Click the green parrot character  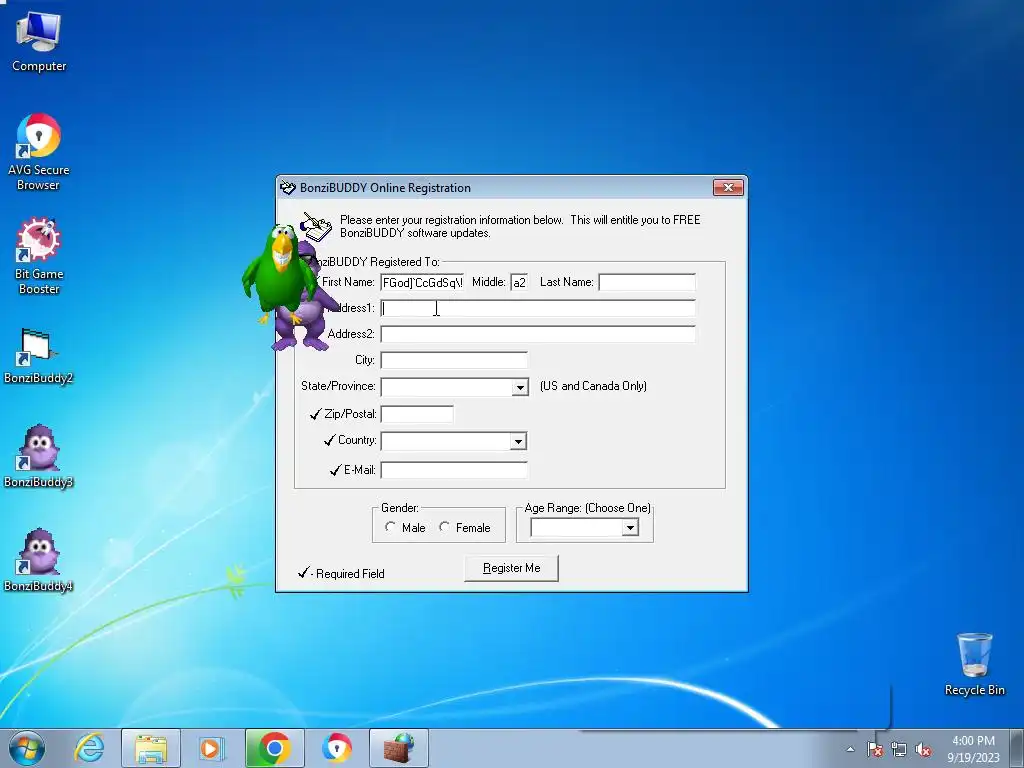click(x=281, y=273)
